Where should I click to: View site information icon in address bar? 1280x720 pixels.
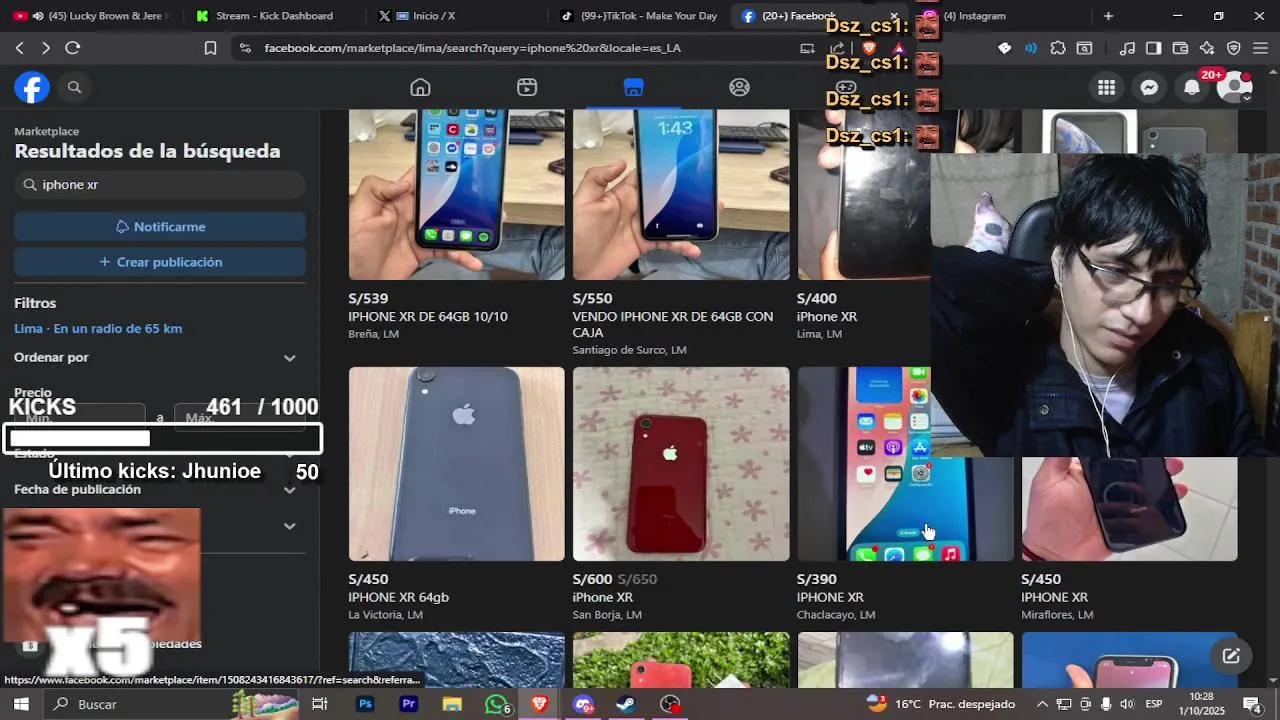245,47
